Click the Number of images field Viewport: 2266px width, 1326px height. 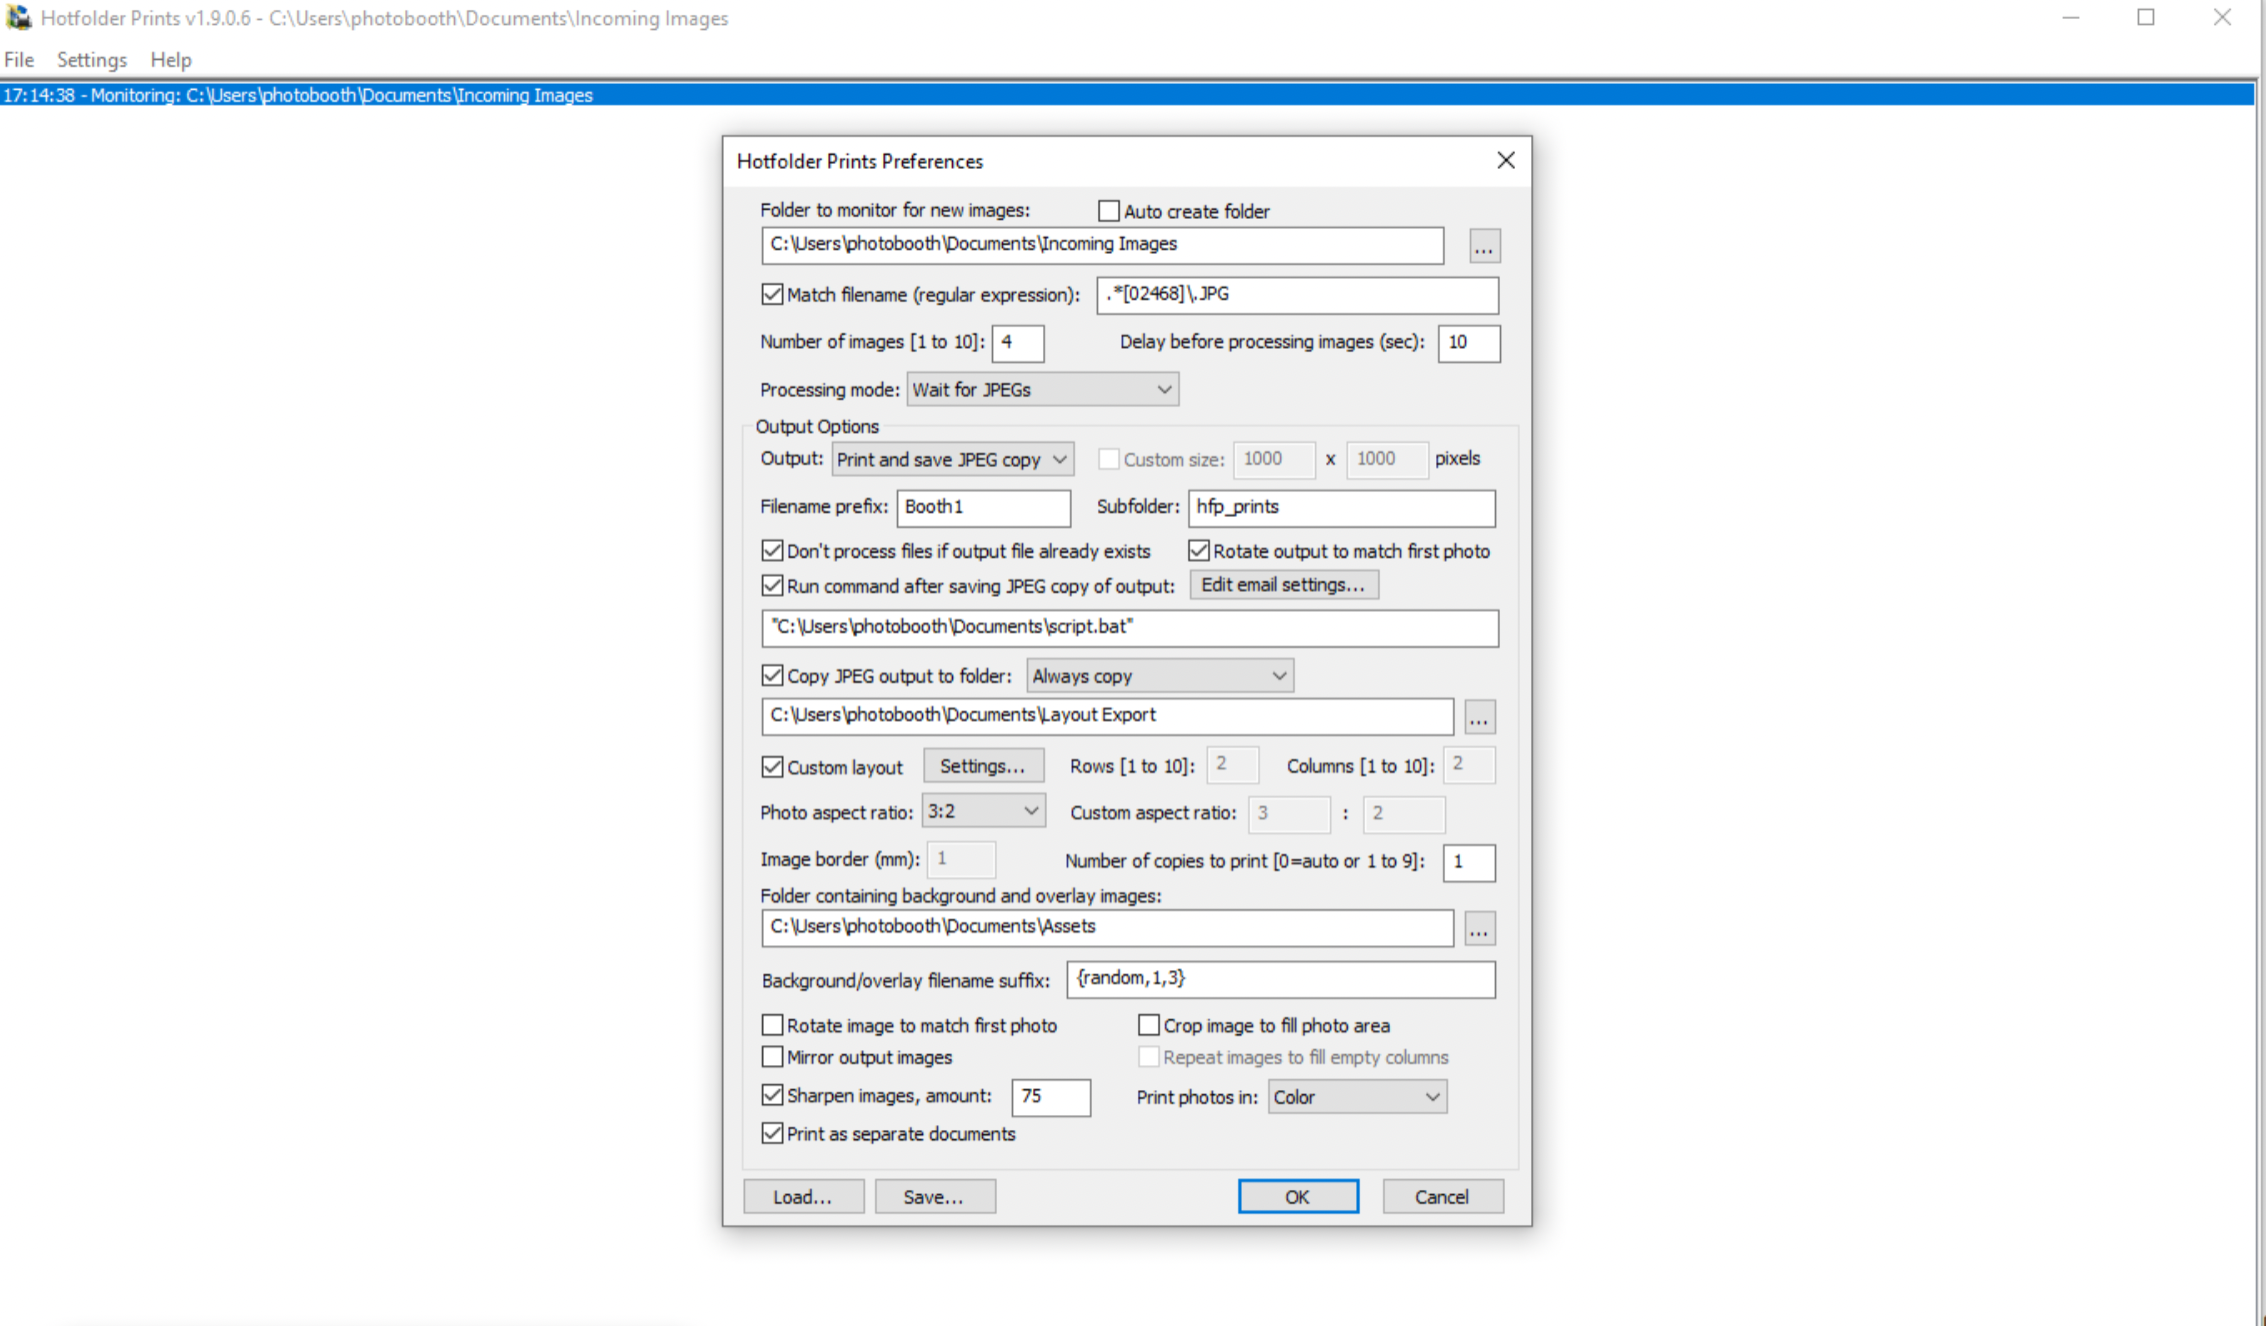[1018, 343]
